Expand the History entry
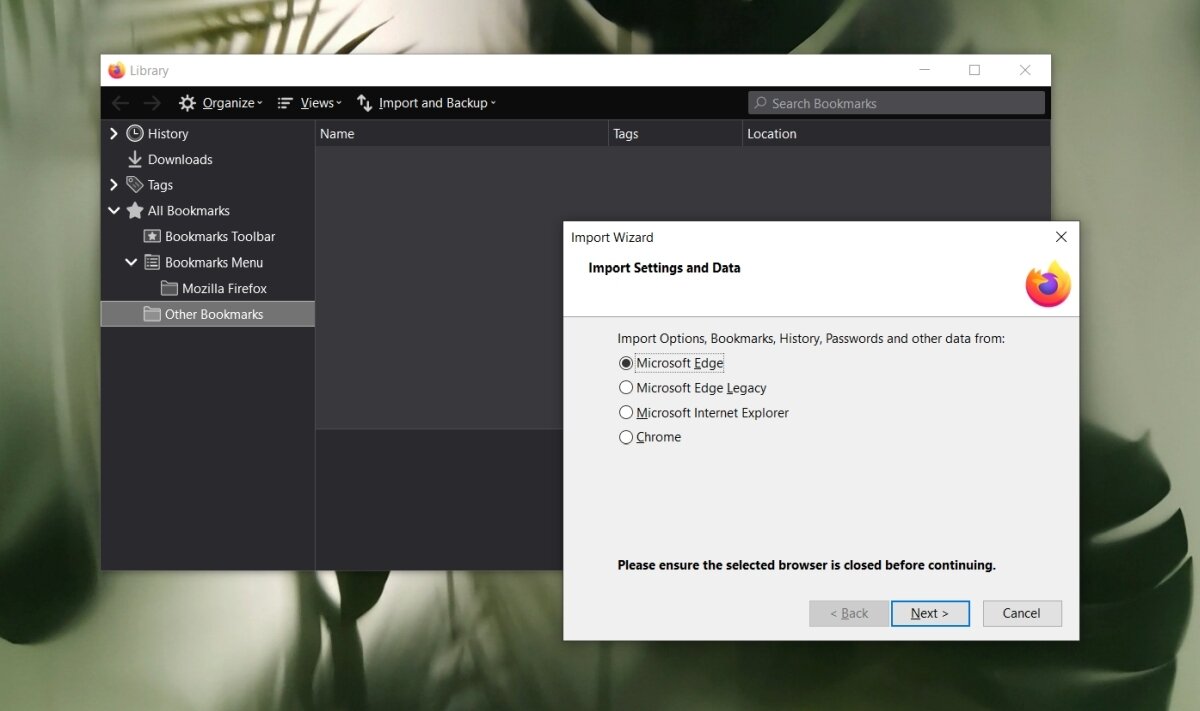1200x711 pixels. (x=113, y=133)
